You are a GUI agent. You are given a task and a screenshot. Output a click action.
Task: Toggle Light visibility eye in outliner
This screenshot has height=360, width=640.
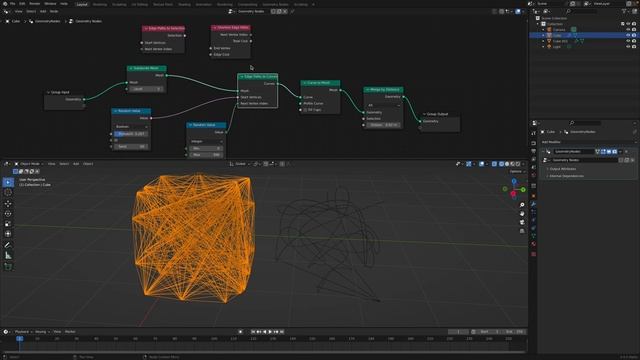(x=628, y=47)
